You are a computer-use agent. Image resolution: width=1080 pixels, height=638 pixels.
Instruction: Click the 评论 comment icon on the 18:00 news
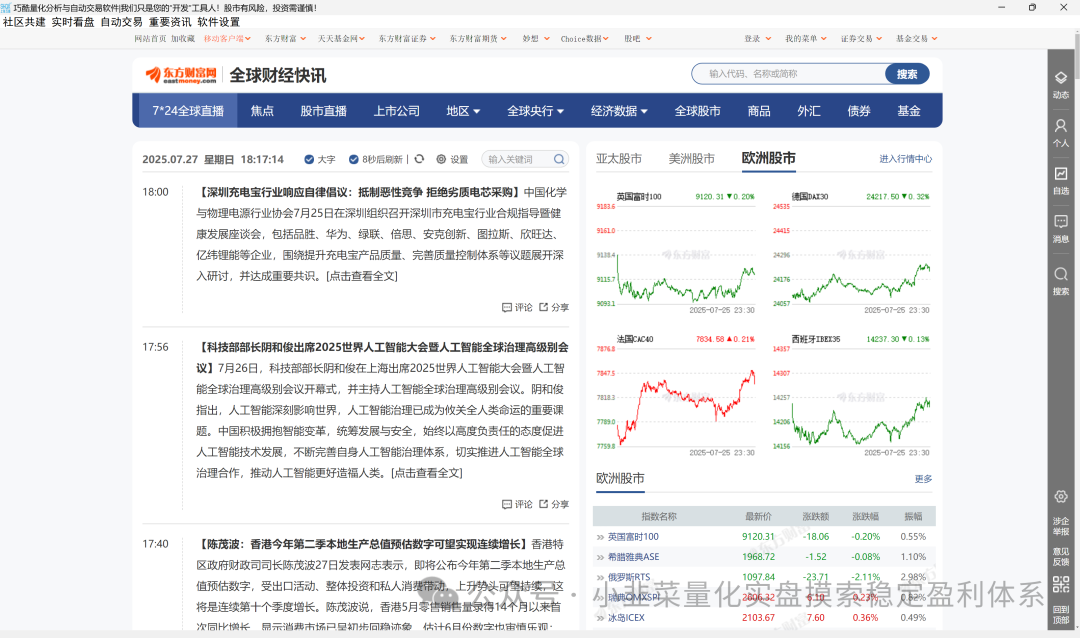point(507,307)
